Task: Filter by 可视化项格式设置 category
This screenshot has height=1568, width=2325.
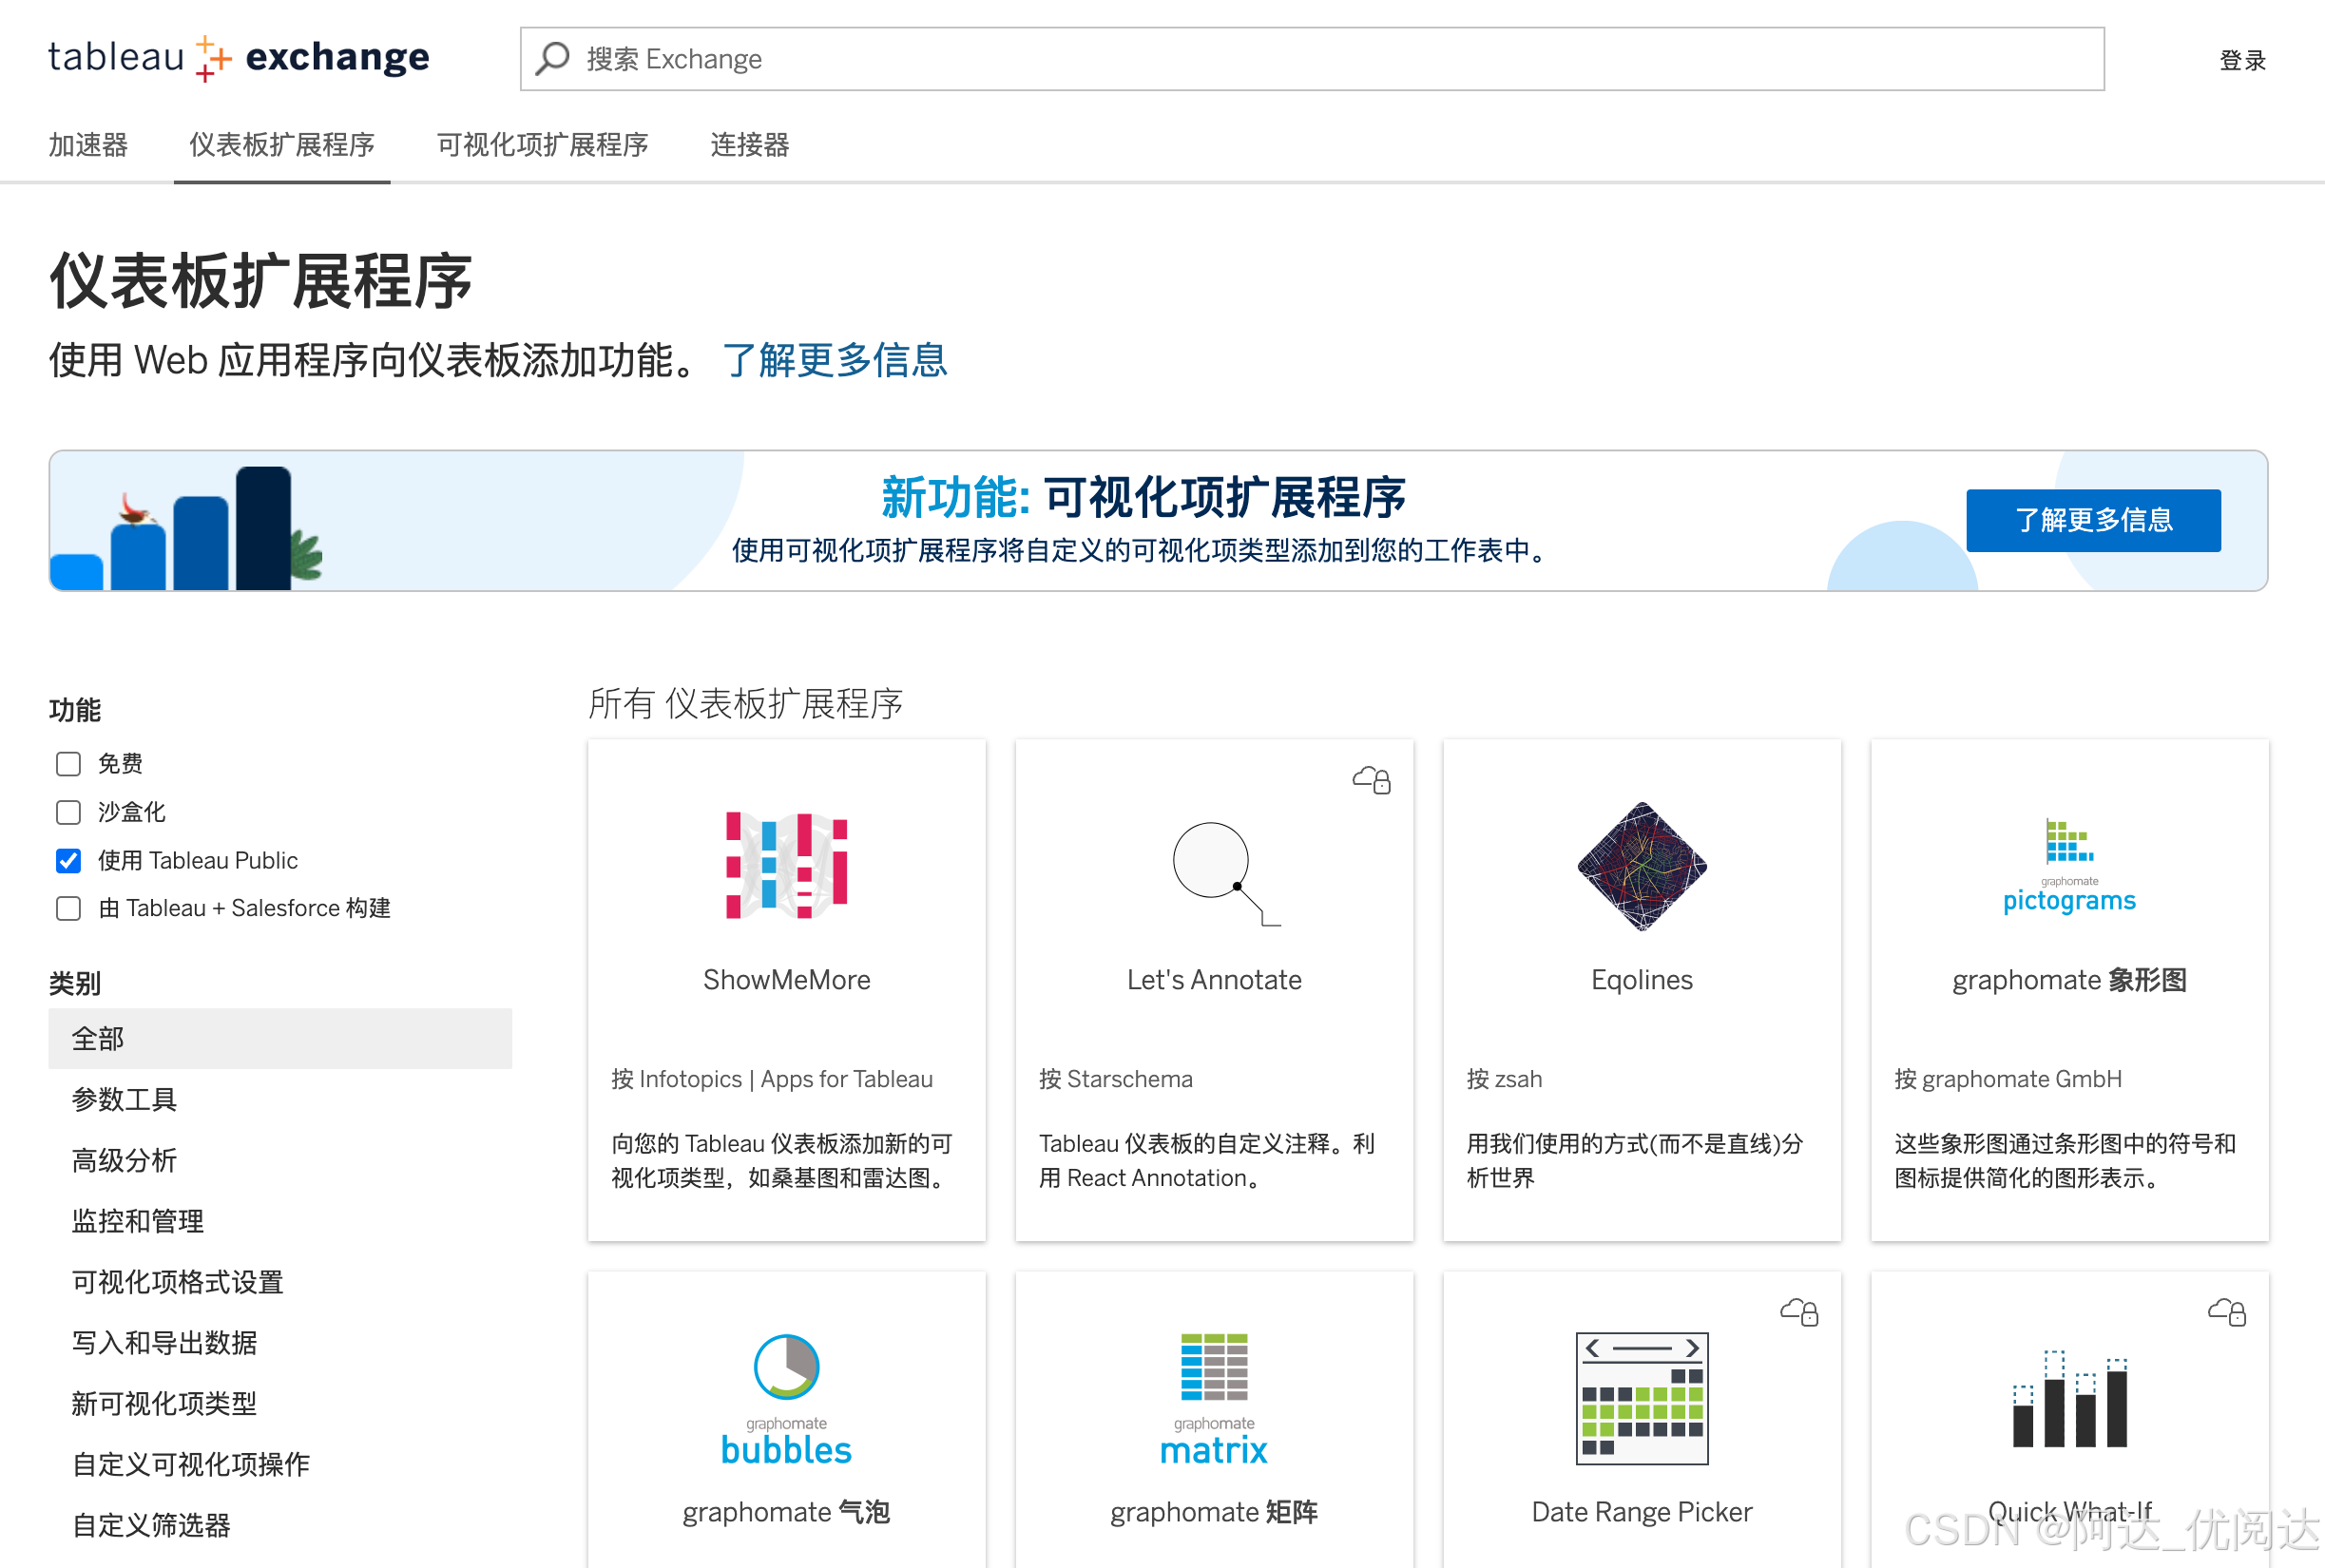Action: point(280,1282)
